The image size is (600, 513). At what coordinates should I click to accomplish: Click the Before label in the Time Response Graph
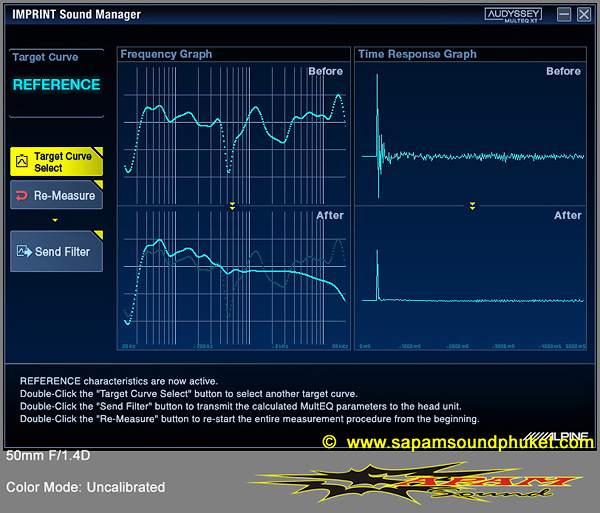(563, 71)
